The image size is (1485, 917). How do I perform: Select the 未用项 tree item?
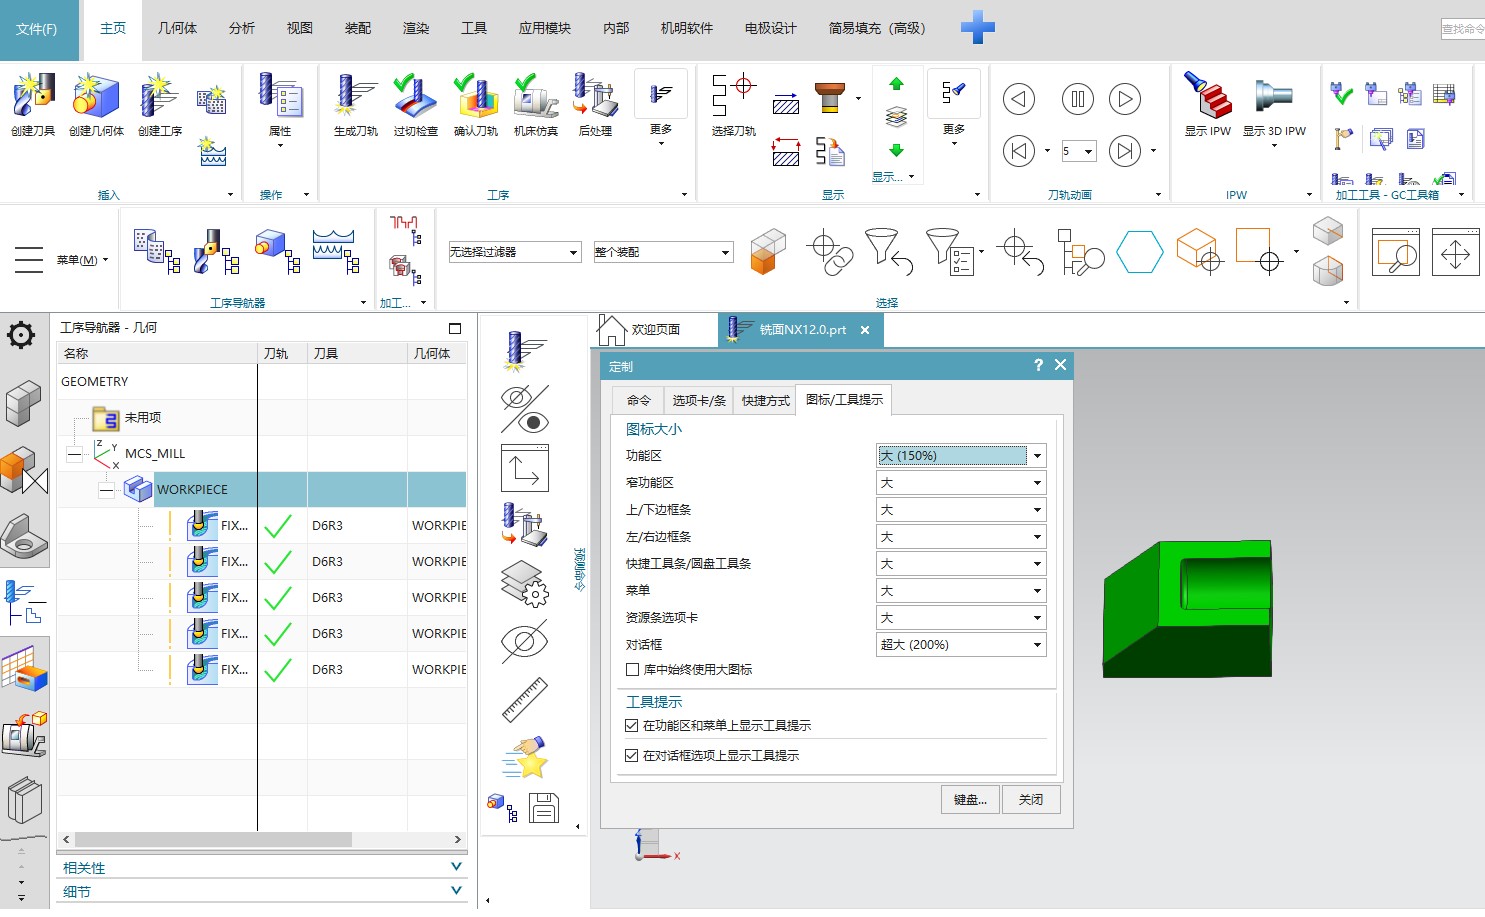pyautogui.click(x=143, y=418)
